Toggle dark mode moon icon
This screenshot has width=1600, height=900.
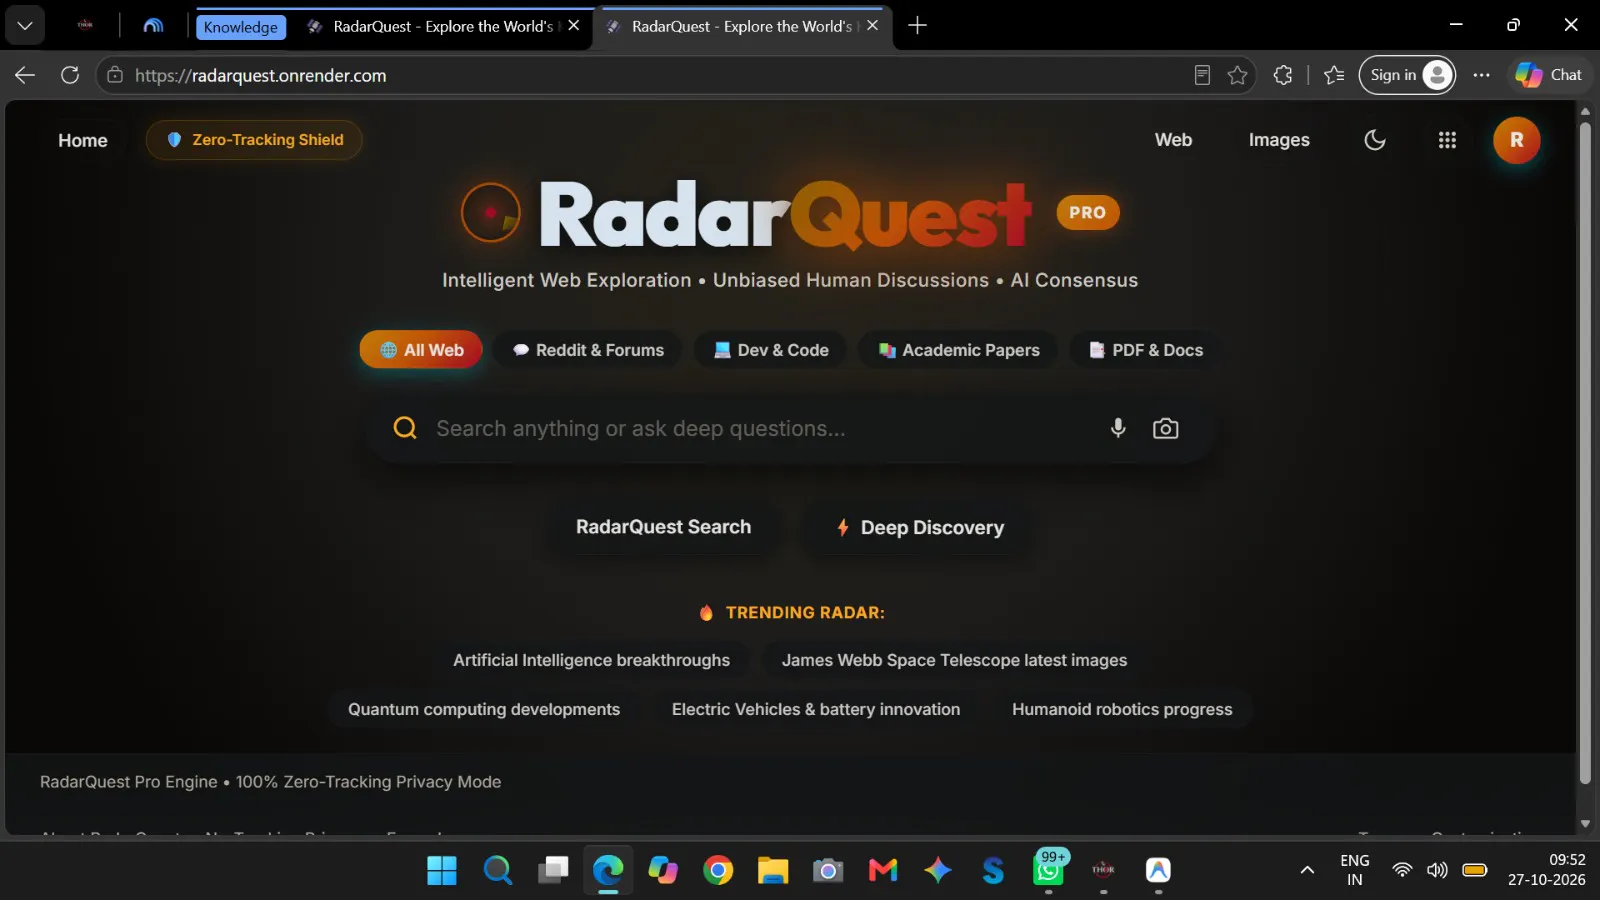click(1375, 140)
